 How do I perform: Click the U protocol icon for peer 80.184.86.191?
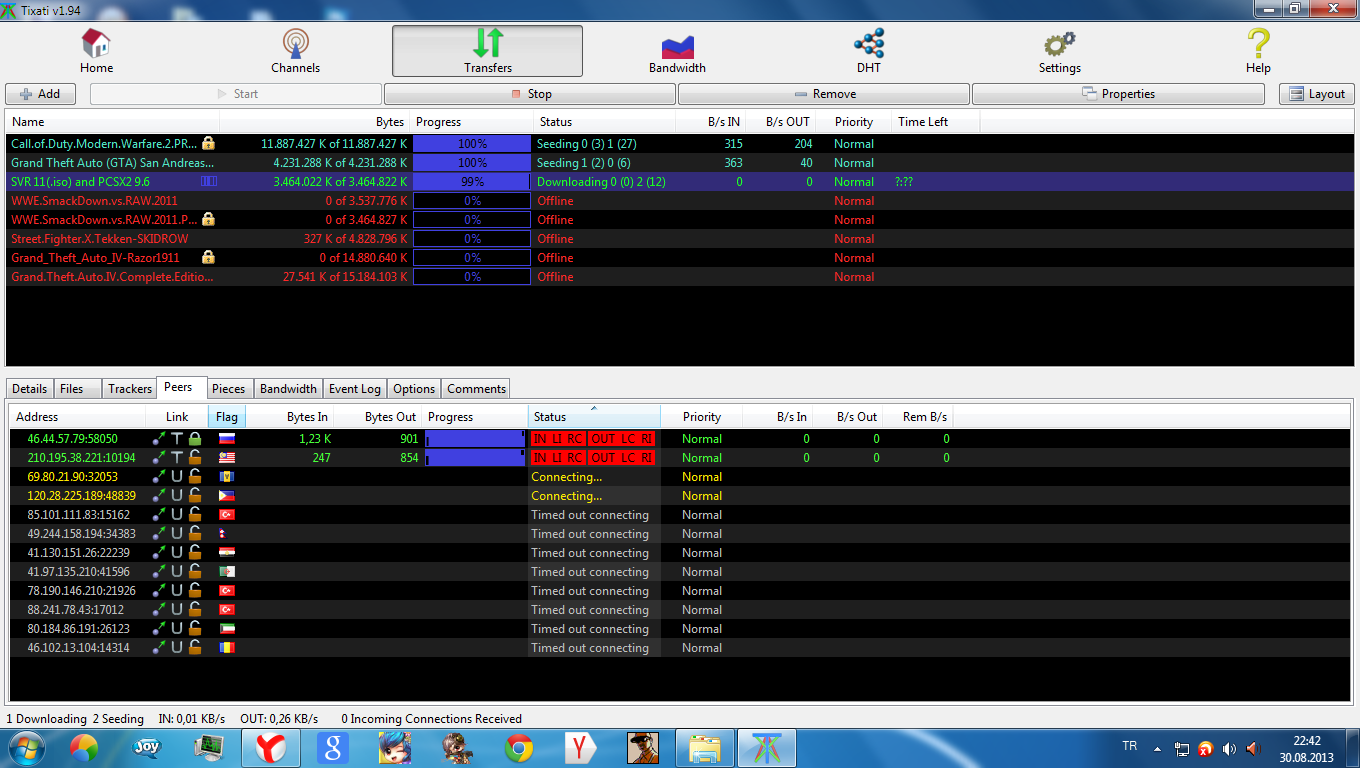(x=177, y=628)
